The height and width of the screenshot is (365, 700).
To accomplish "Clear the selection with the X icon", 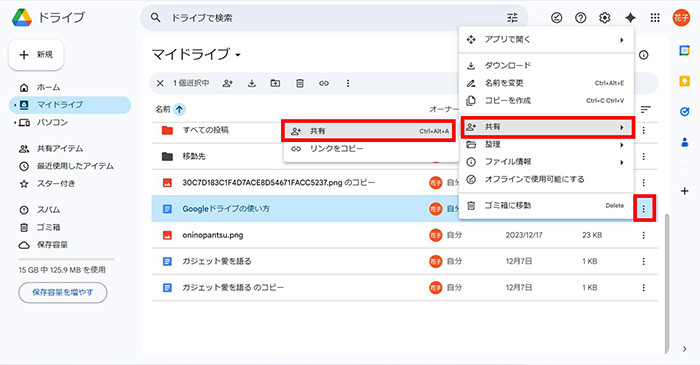I will click(x=160, y=83).
